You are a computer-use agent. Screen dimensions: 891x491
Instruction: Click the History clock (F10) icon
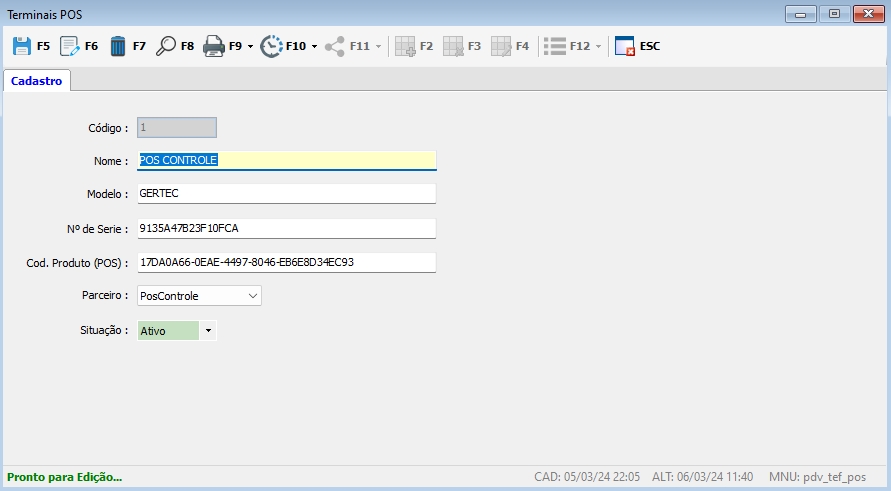point(271,46)
